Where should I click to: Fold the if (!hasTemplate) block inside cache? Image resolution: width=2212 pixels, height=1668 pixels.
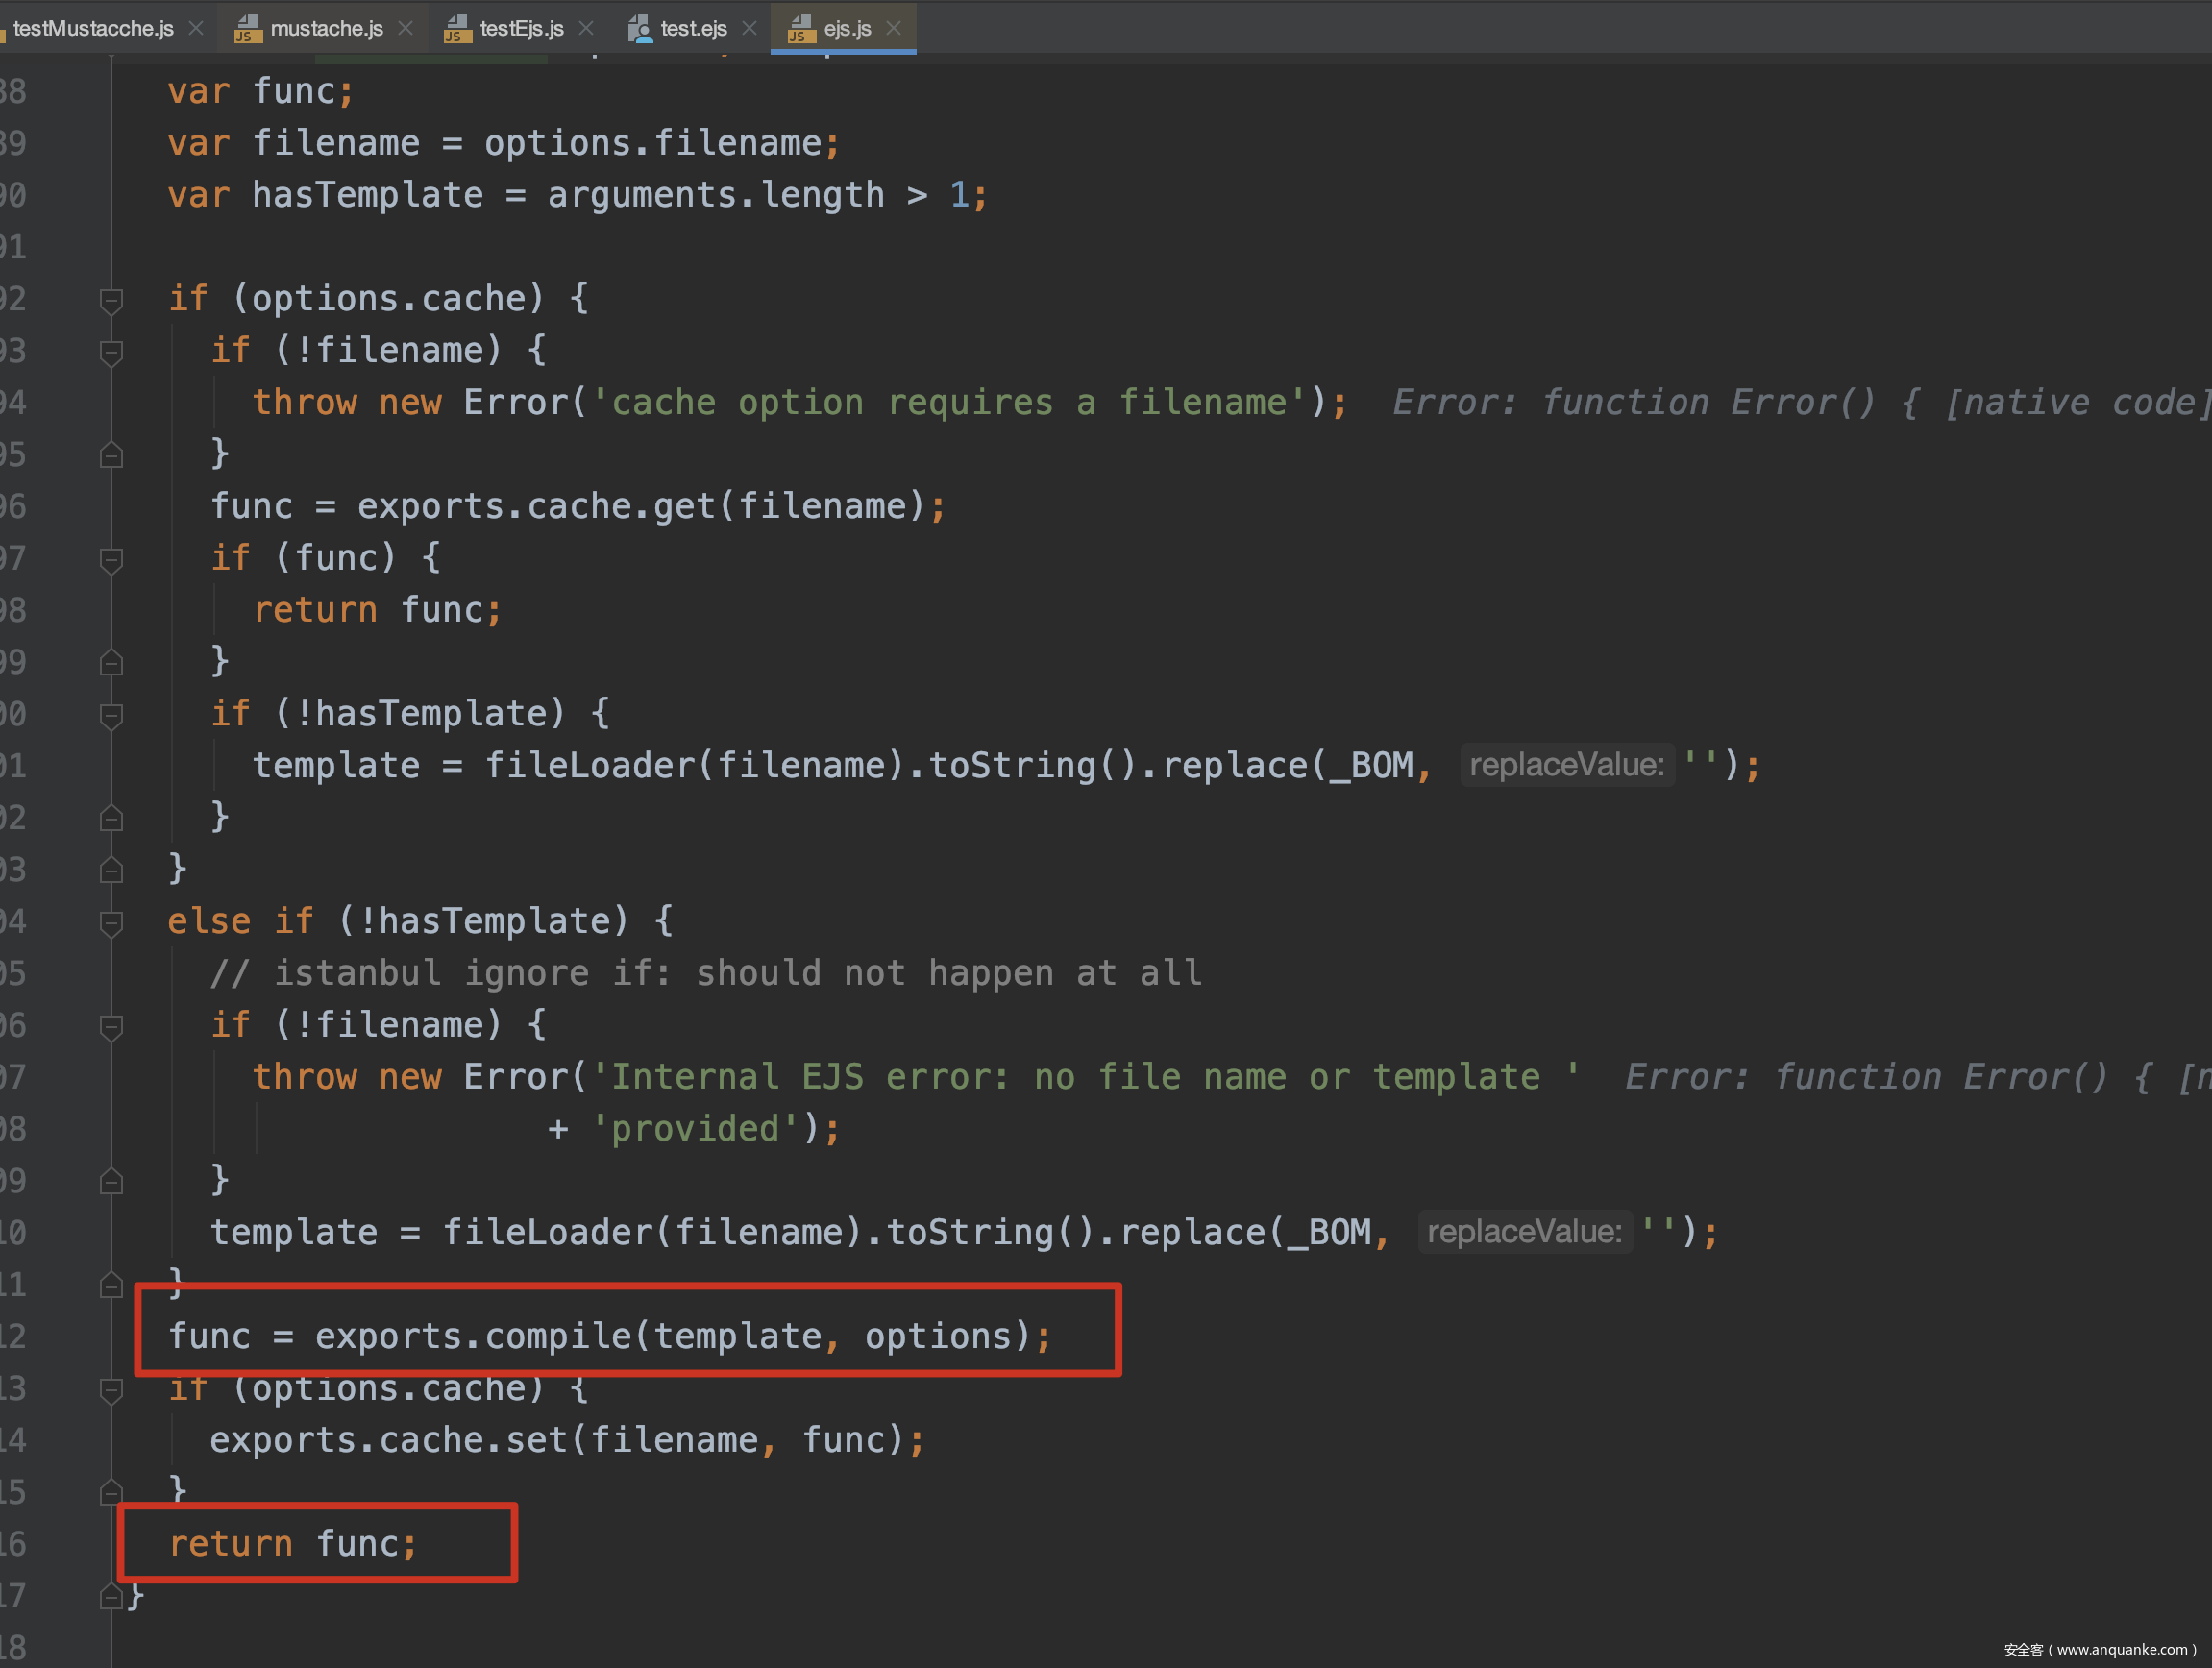pyautogui.click(x=111, y=714)
